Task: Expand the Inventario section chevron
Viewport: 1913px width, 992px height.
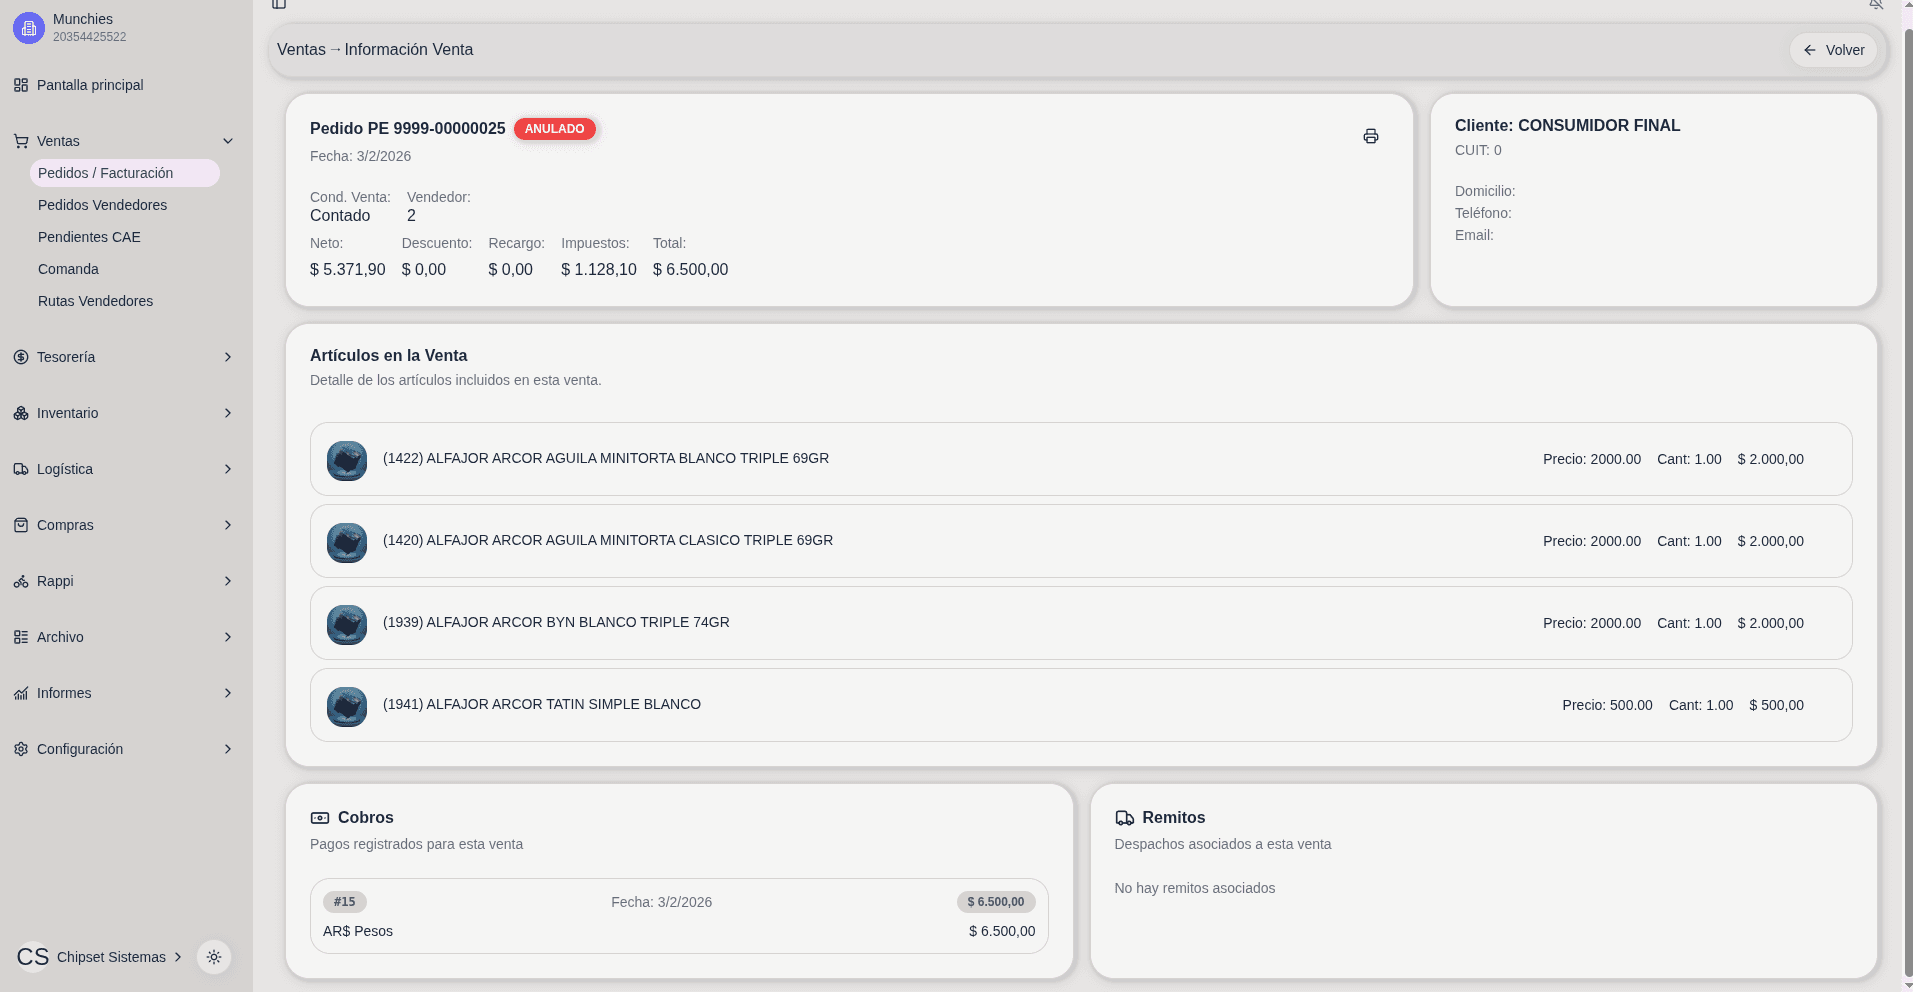Action: click(228, 413)
